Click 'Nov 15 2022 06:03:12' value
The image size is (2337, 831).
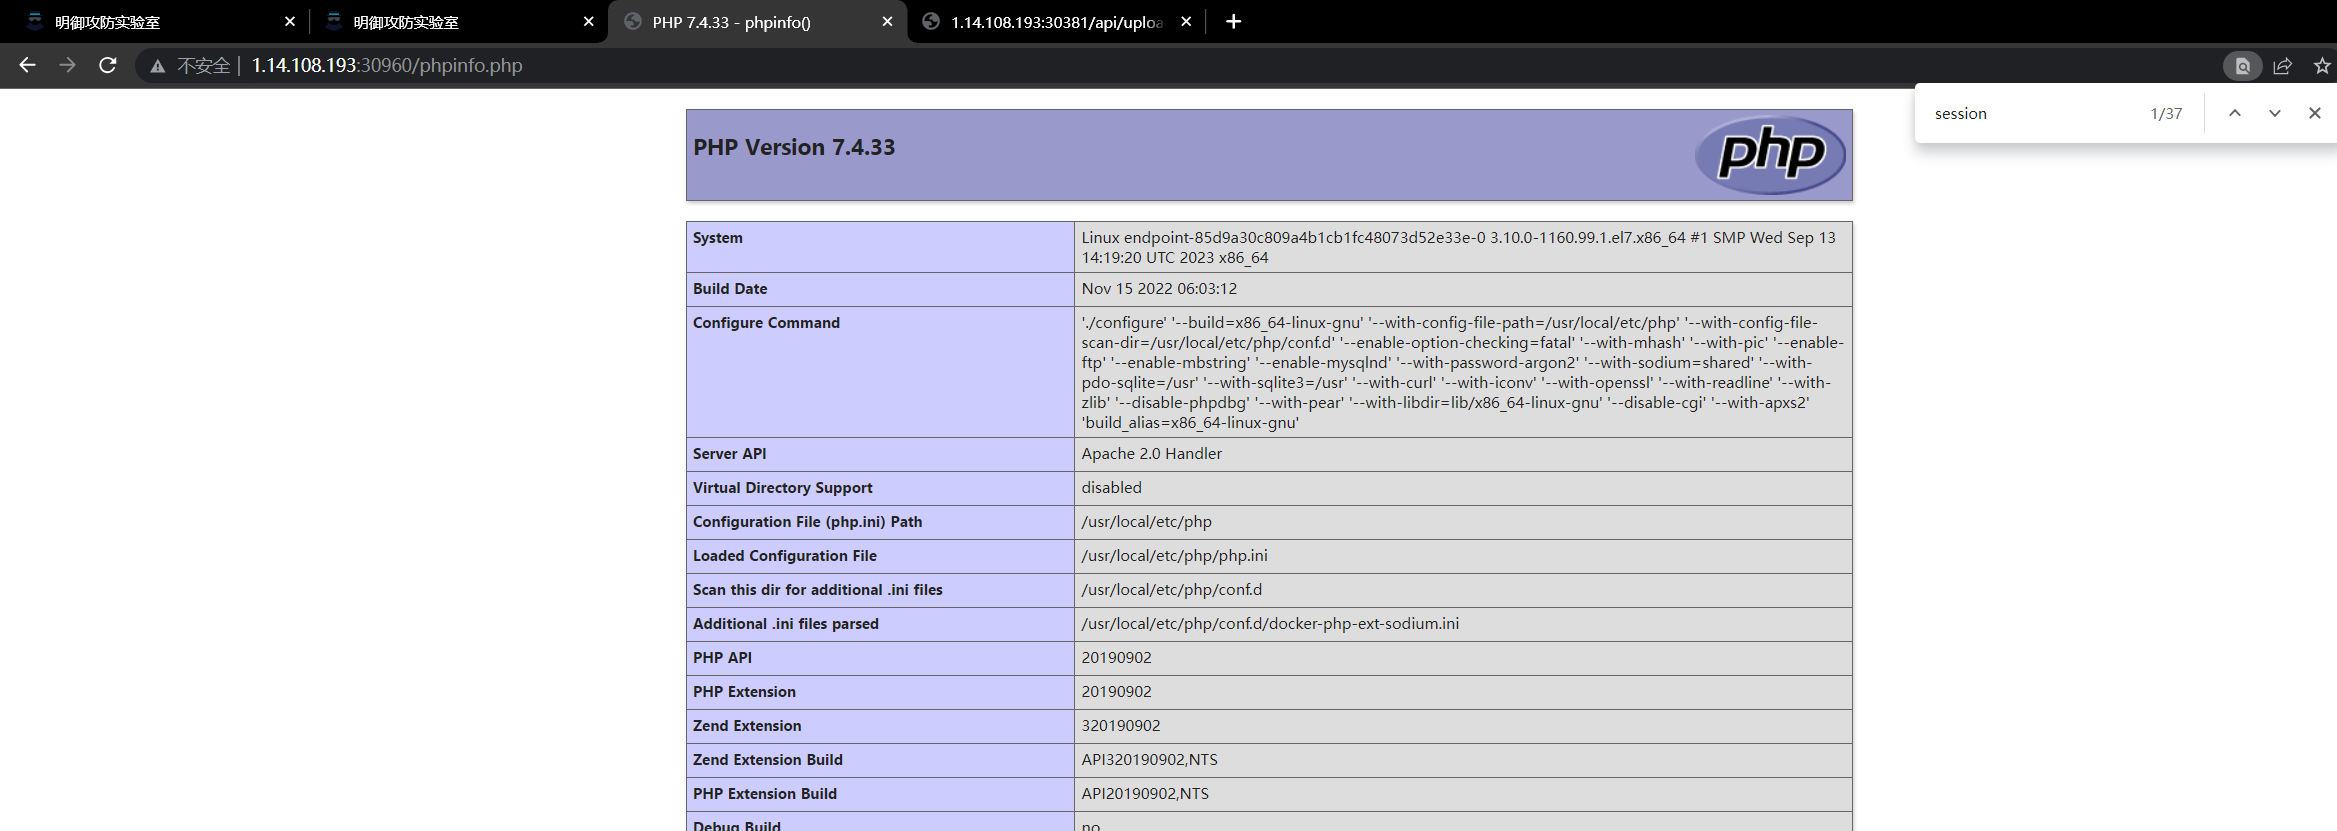coord(1159,289)
